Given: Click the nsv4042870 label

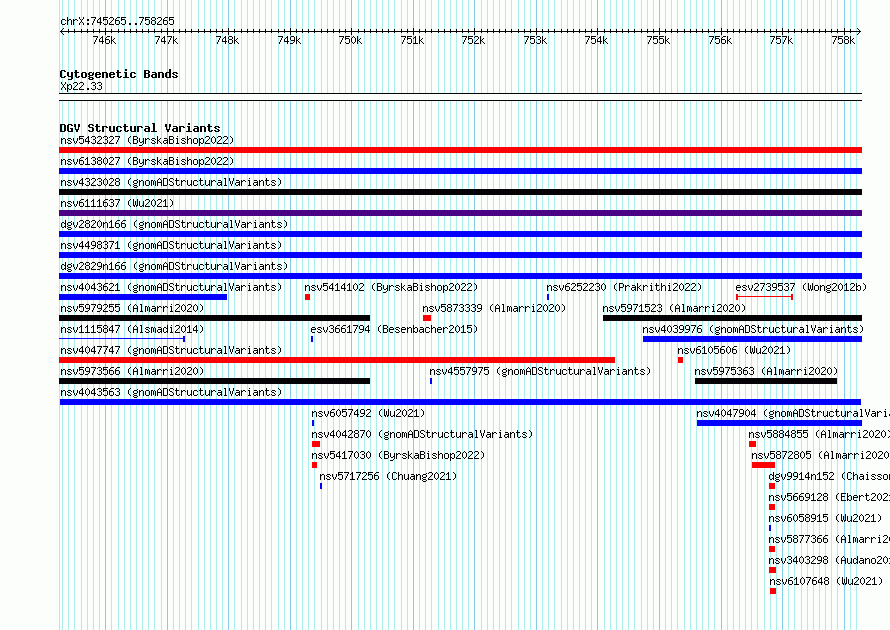Looking at the screenshot, I should pos(422,434).
